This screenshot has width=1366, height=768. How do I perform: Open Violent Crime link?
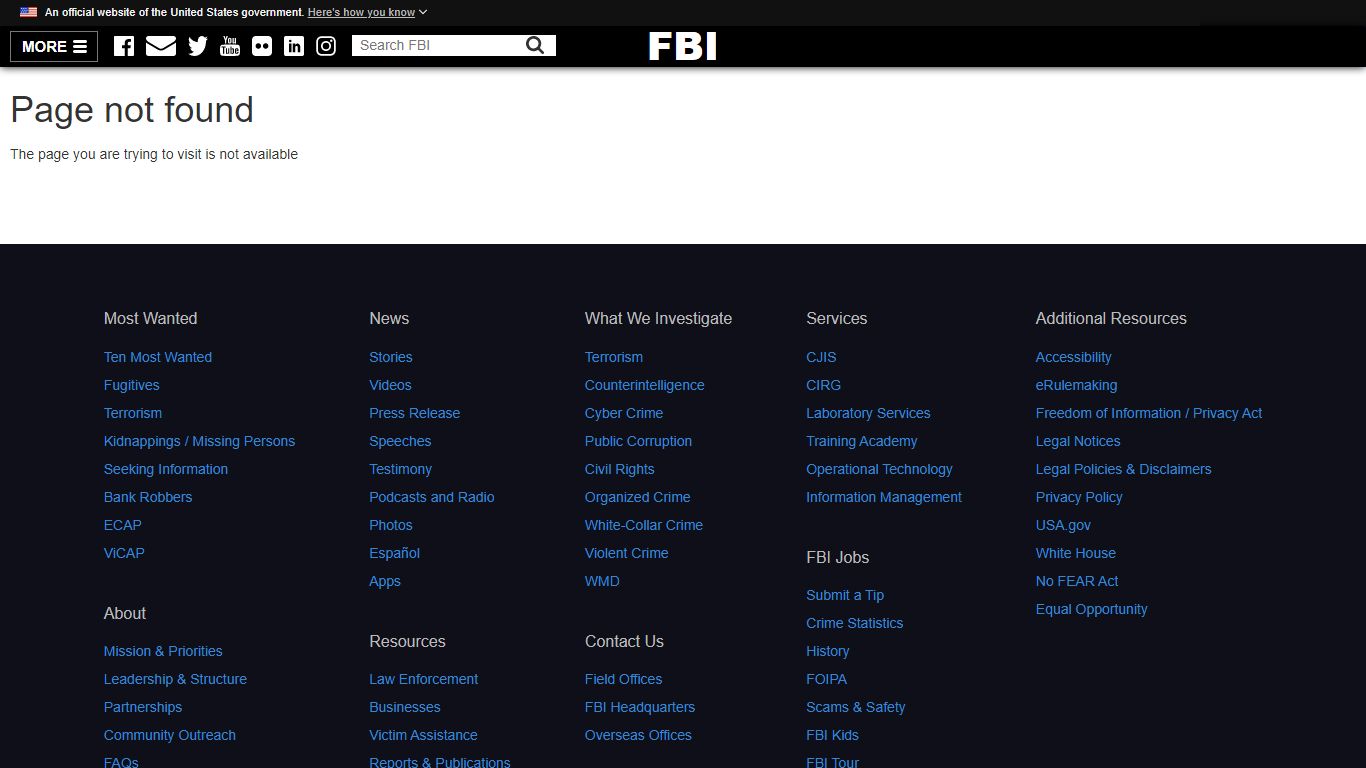[x=627, y=553]
